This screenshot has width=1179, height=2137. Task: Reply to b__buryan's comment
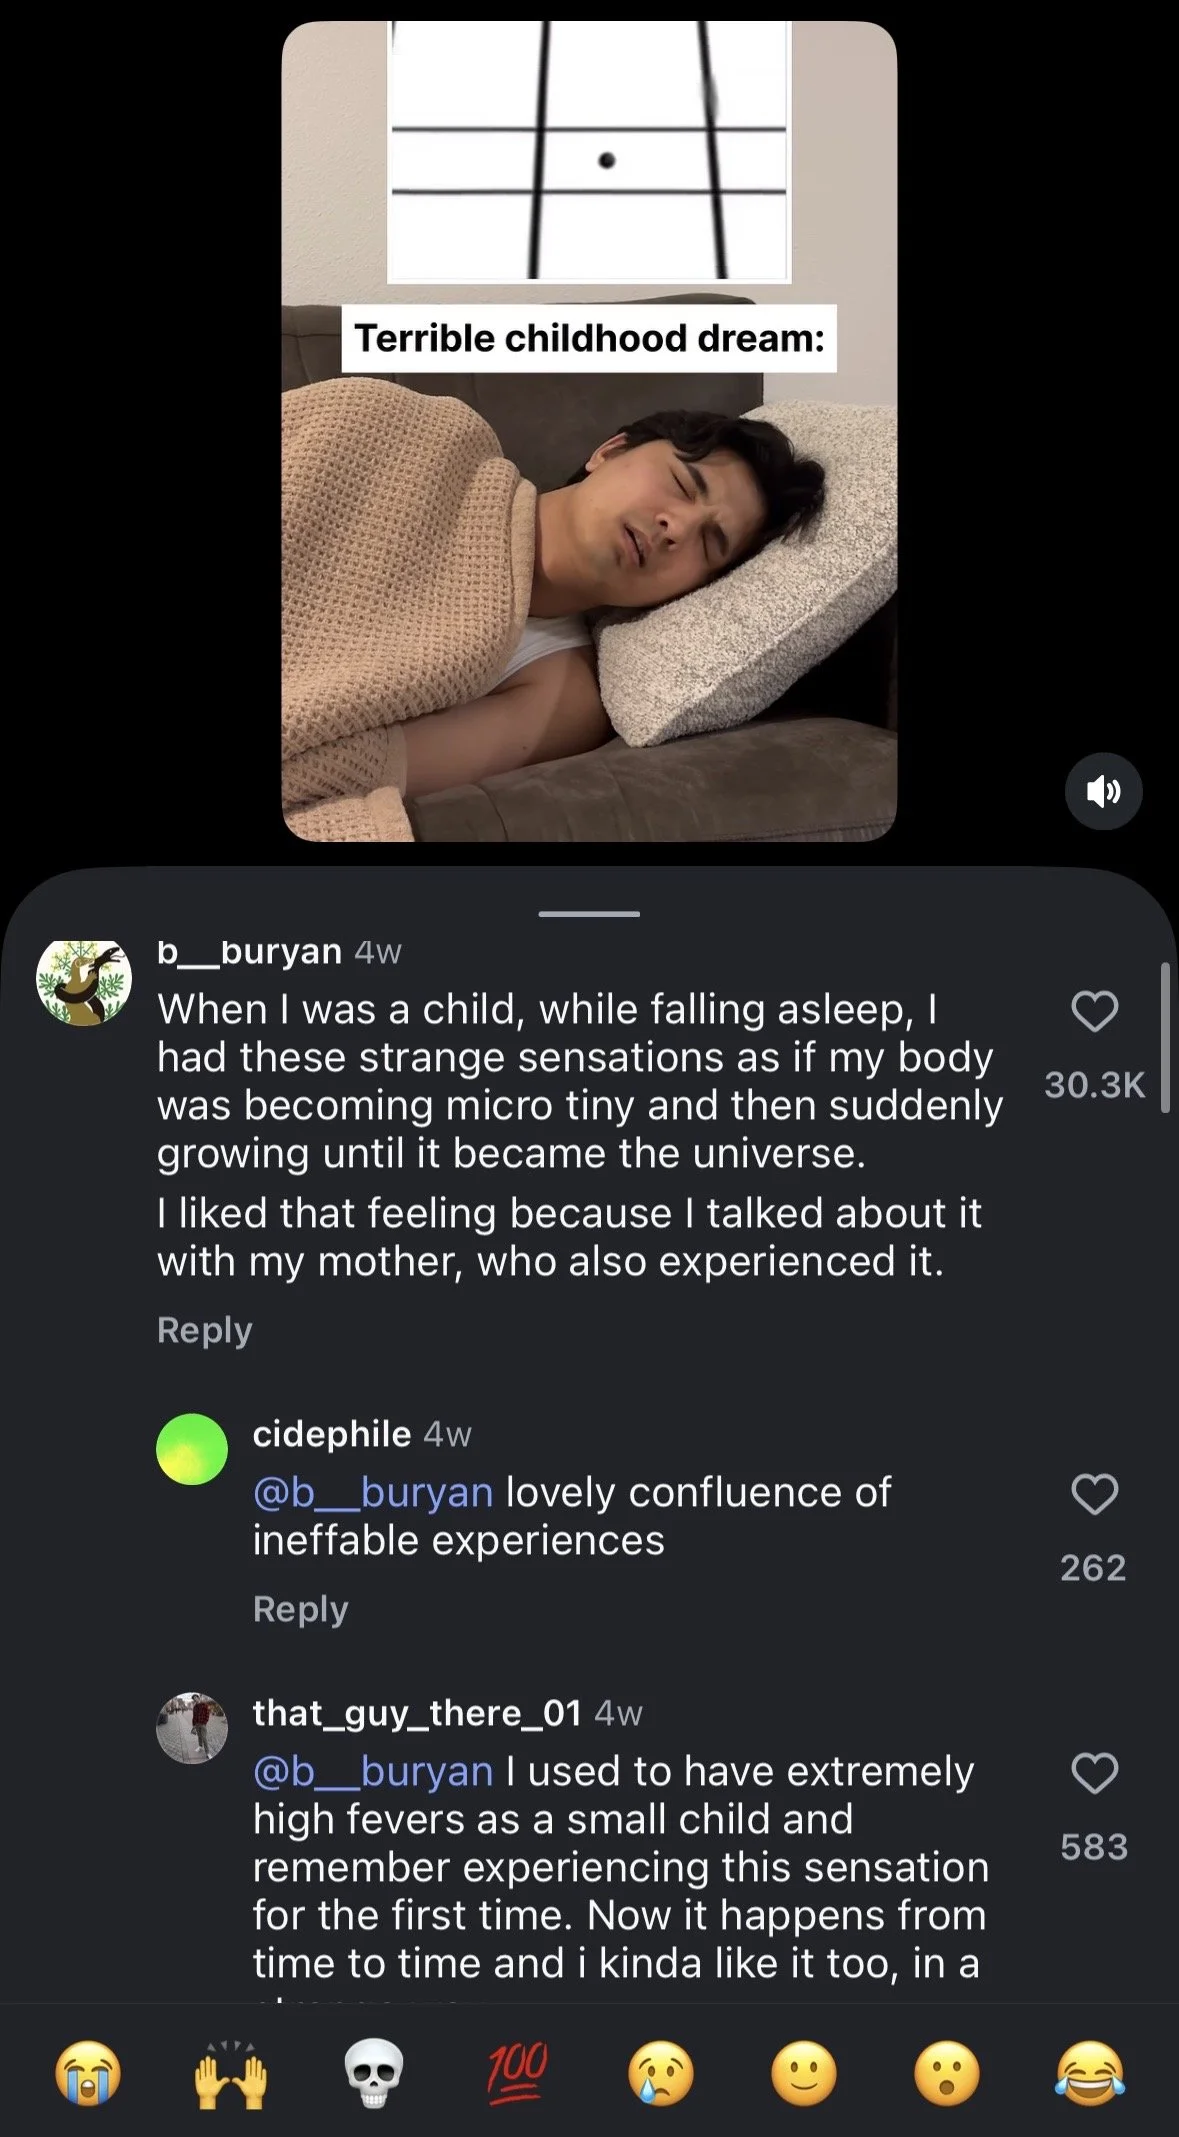pos(204,1330)
